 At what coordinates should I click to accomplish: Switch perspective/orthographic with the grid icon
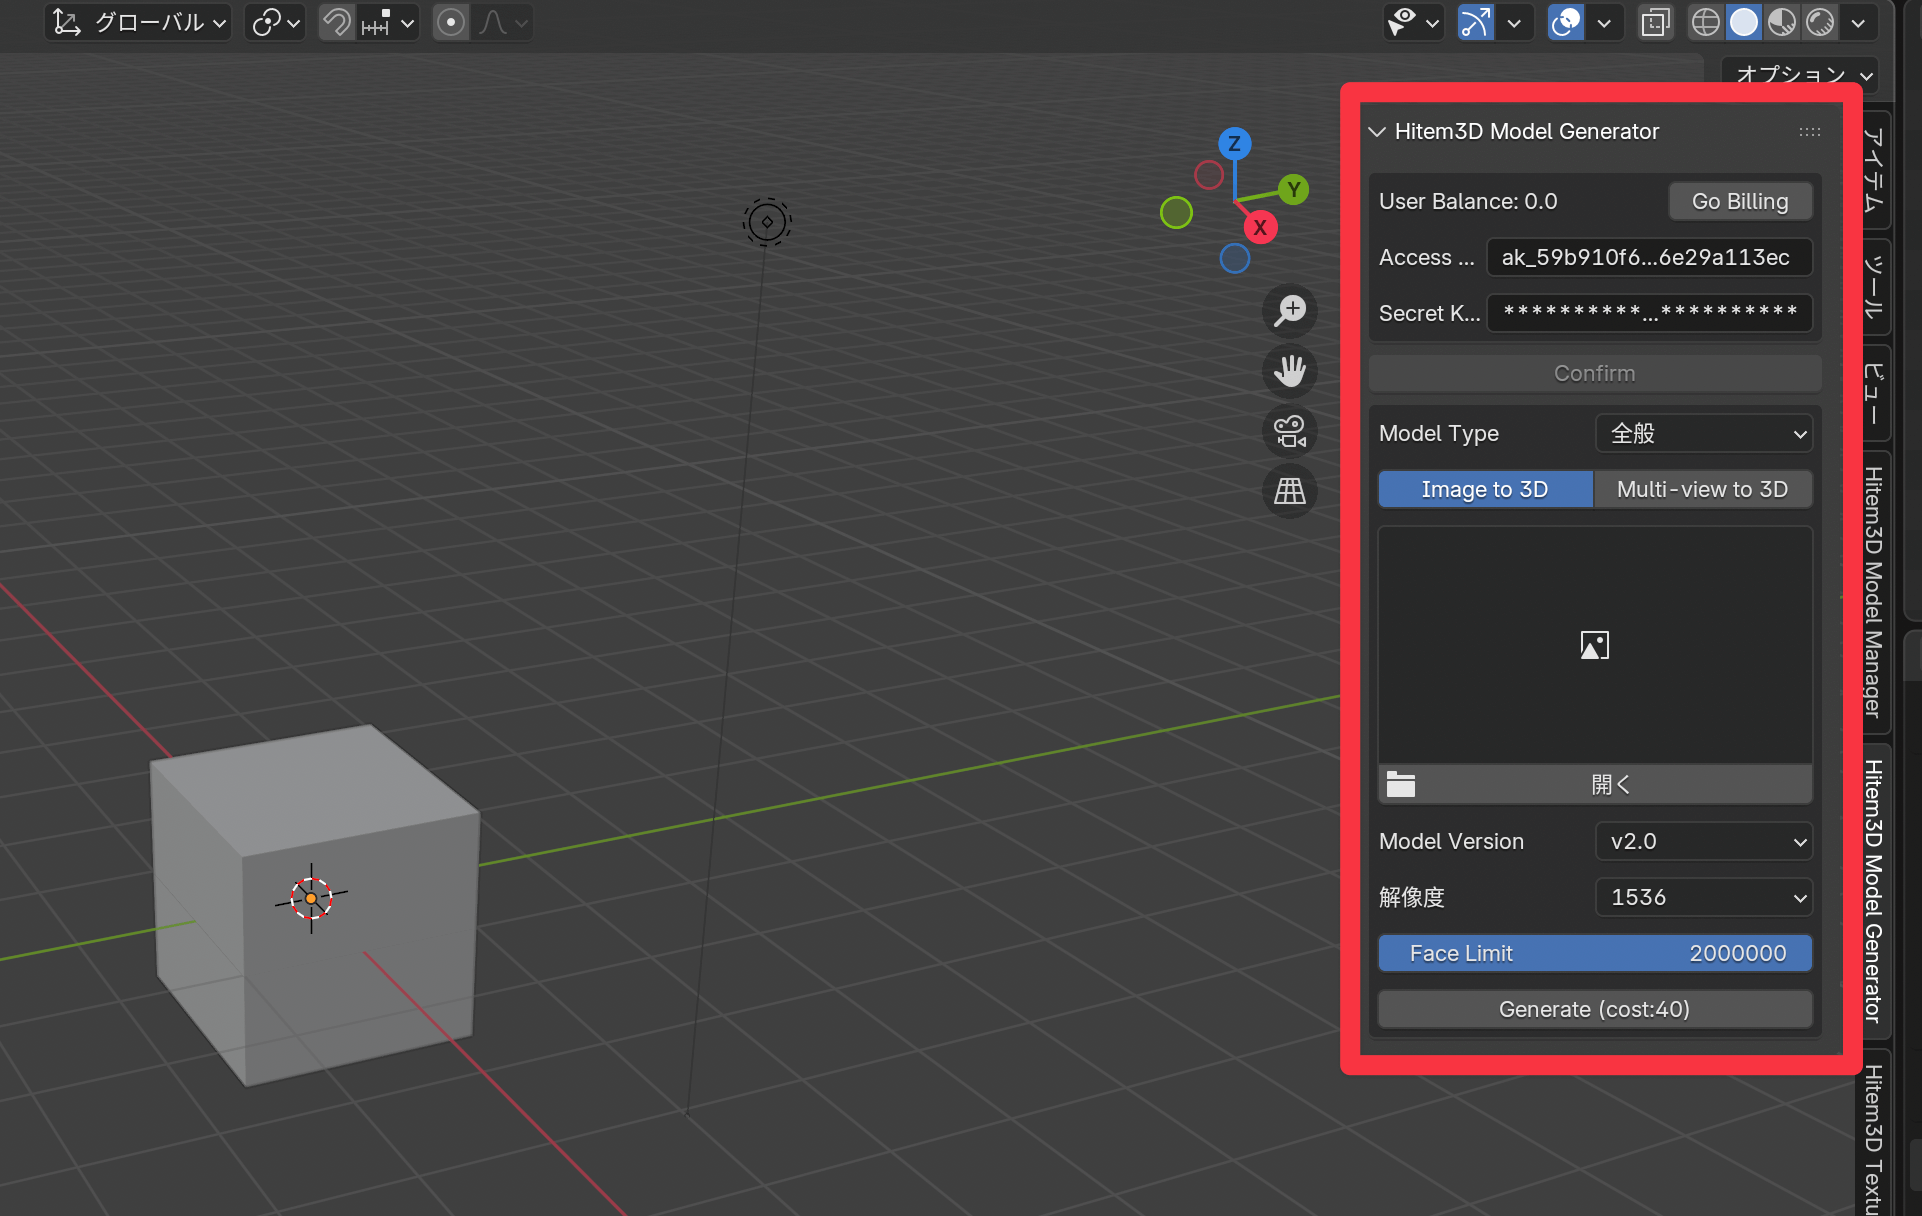click(x=1290, y=491)
